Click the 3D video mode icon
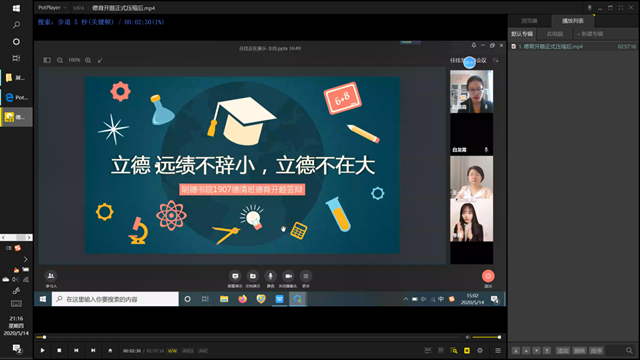640x360 pixels. [x=441, y=350]
